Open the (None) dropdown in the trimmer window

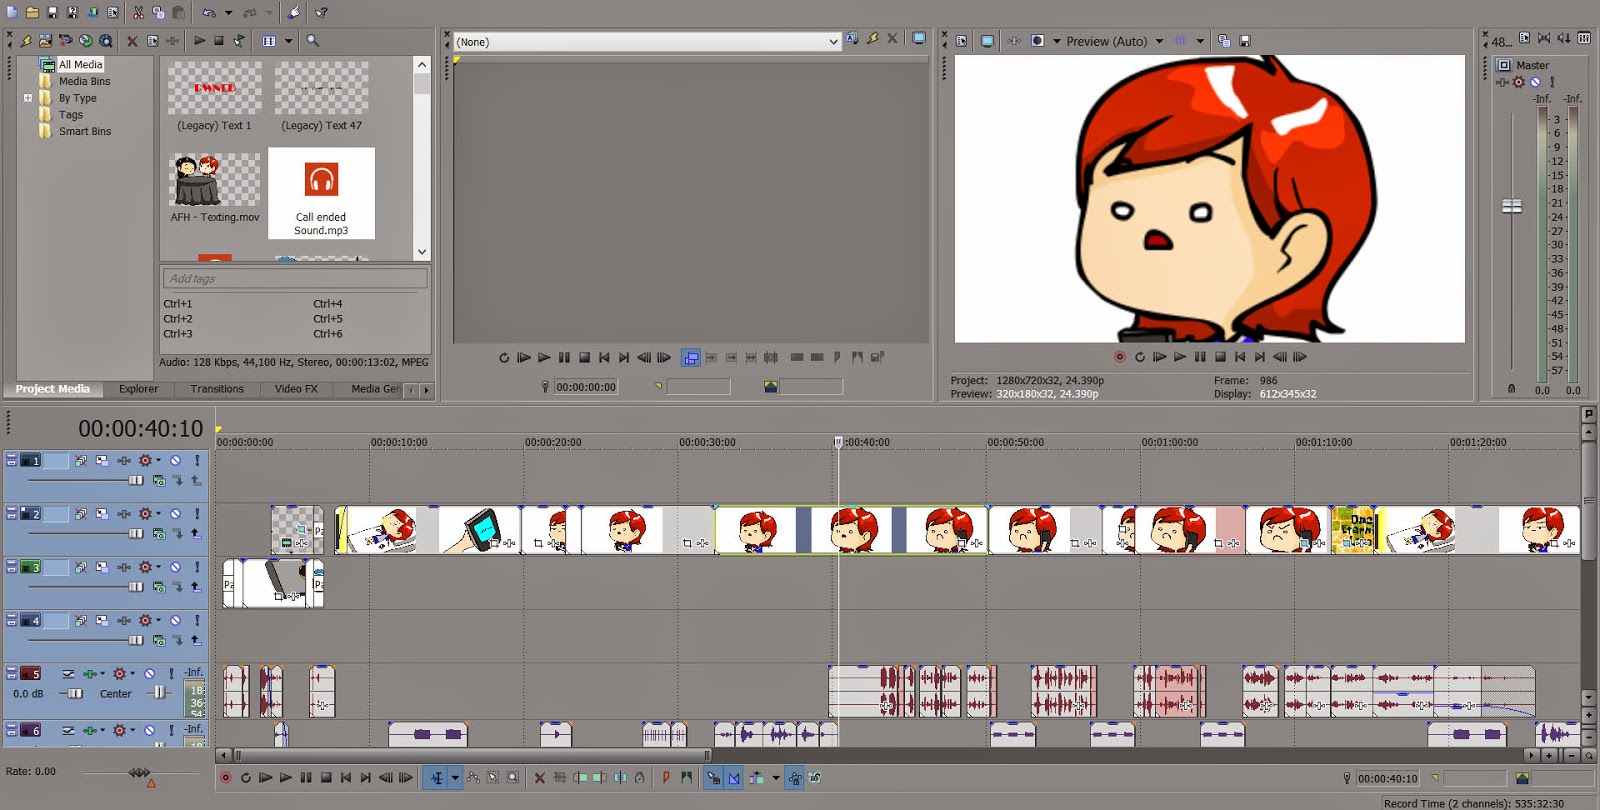coord(833,42)
